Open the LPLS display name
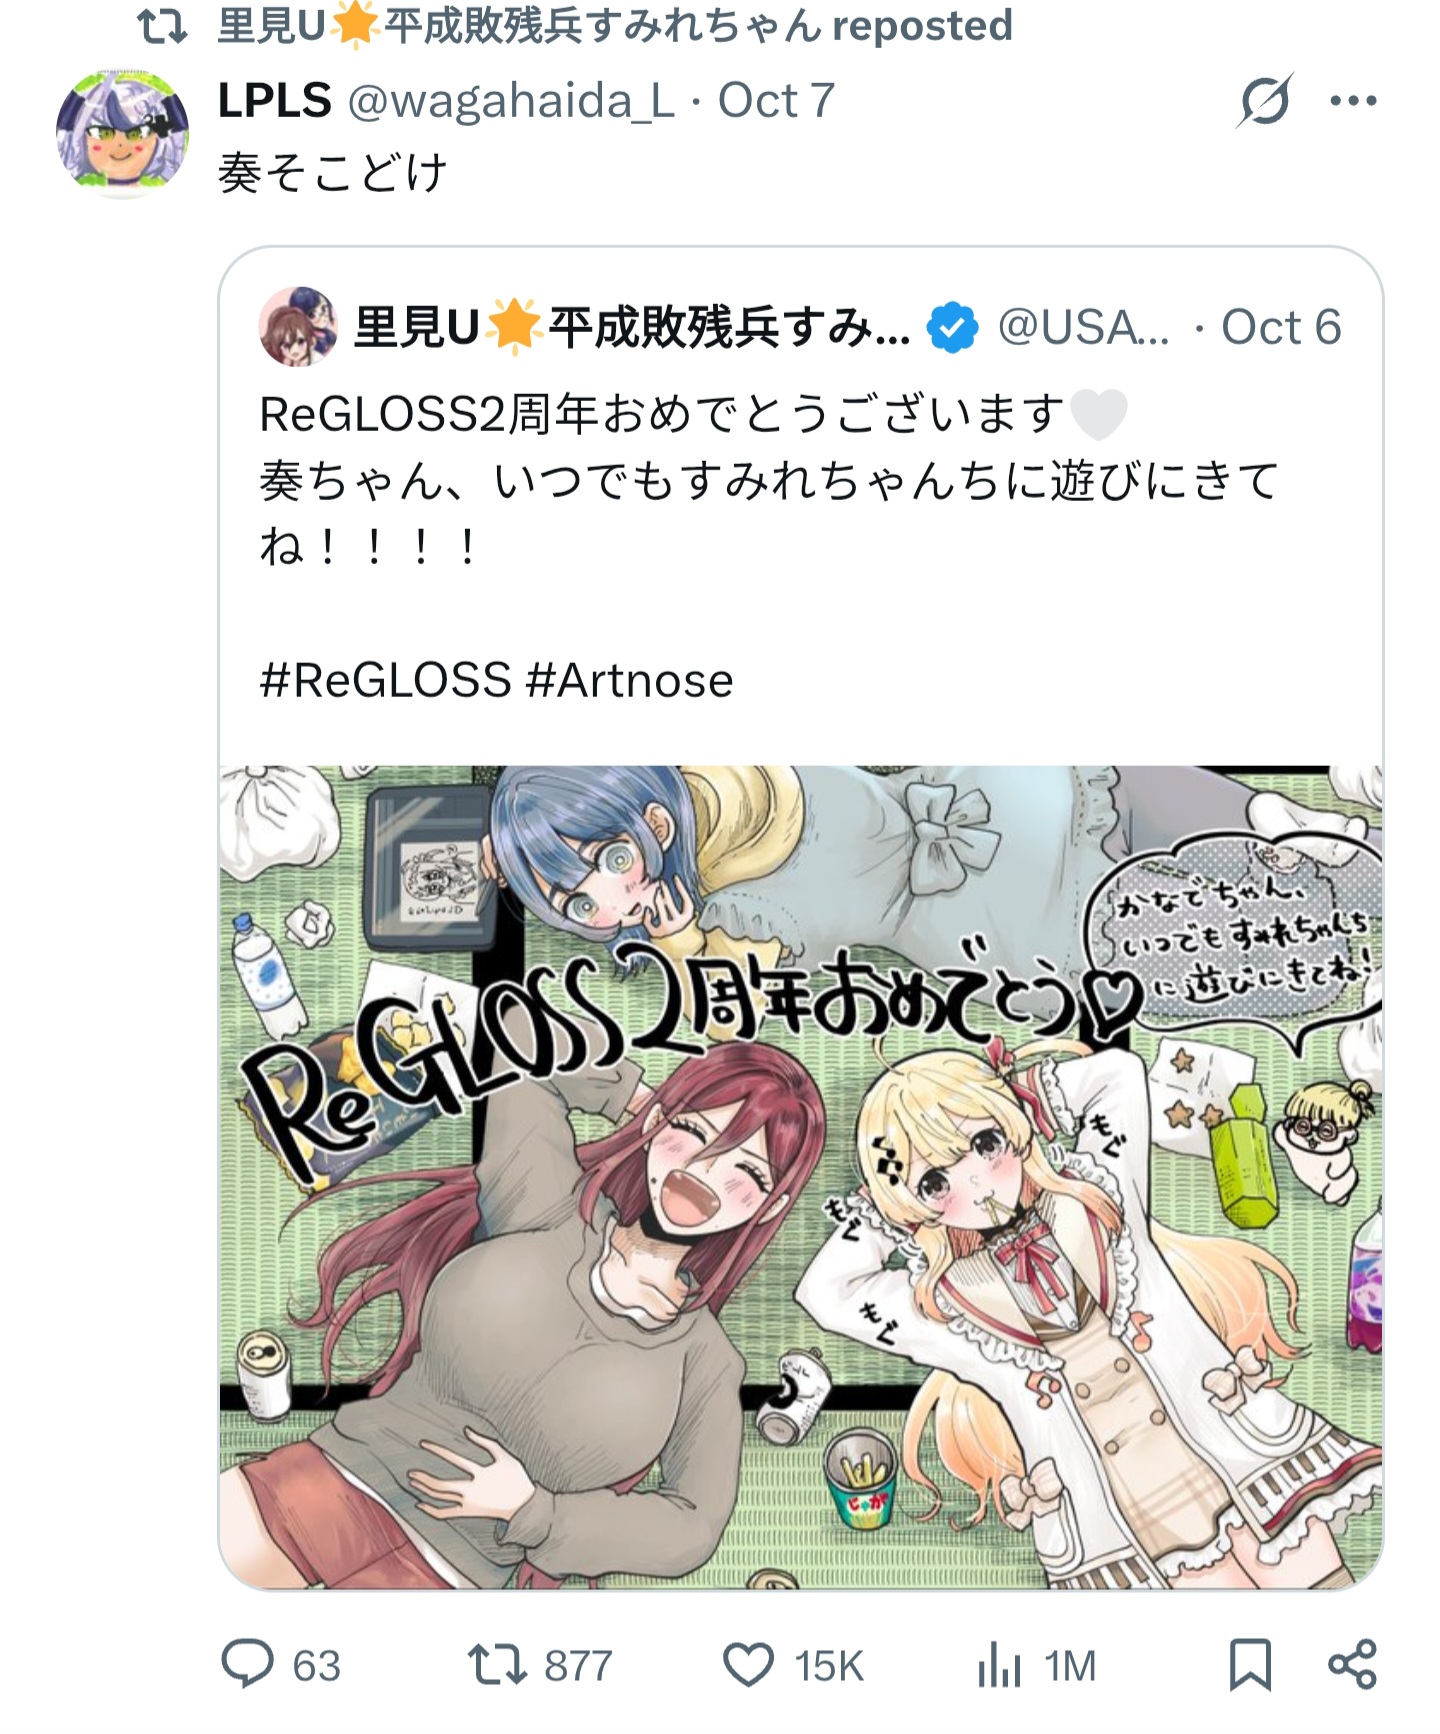 [x=275, y=101]
